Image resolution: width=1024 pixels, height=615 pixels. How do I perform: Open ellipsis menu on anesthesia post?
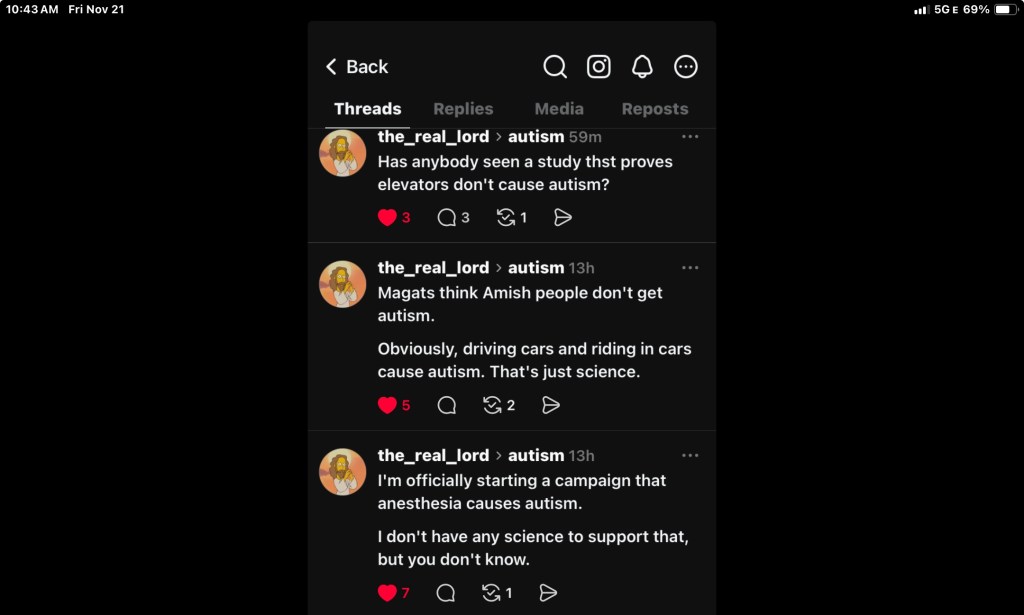690,456
